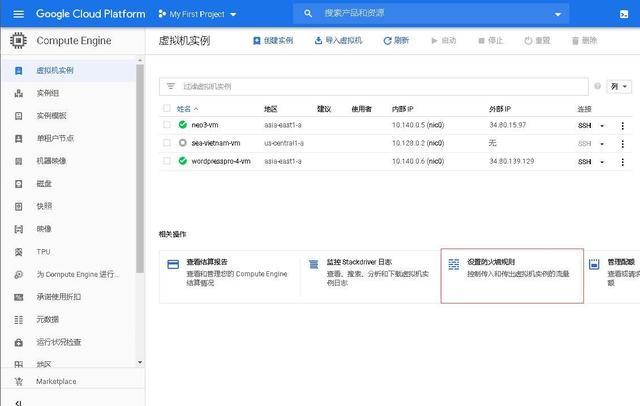Open the My First Project selector dropdown
This screenshot has width=640, height=406.
pos(197,14)
